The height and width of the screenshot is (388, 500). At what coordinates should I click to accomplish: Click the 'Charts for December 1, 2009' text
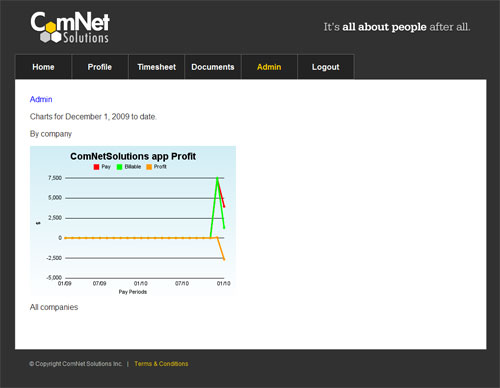click(x=93, y=117)
